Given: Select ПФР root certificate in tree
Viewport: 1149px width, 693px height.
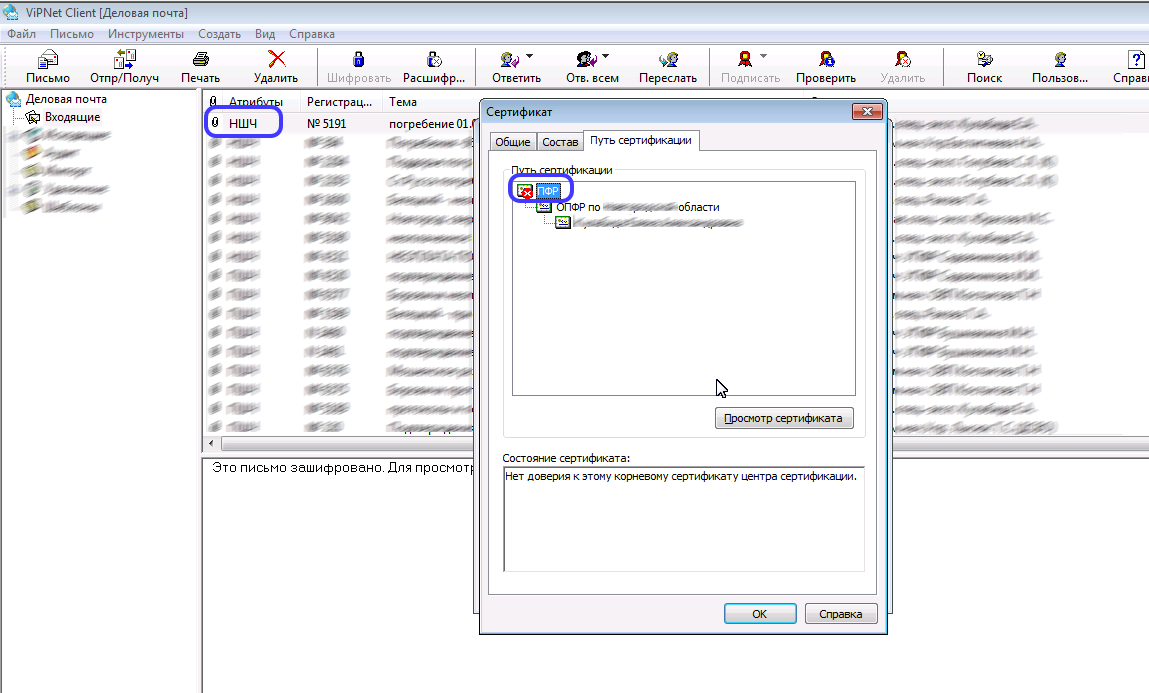Looking at the screenshot, I should pyautogui.click(x=548, y=191).
